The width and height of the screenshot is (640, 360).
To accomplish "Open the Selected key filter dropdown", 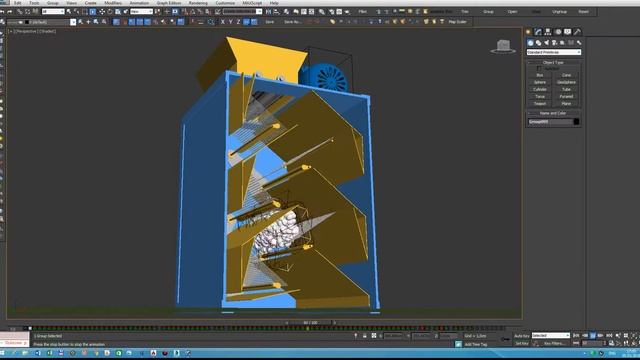I will pos(551,336).
